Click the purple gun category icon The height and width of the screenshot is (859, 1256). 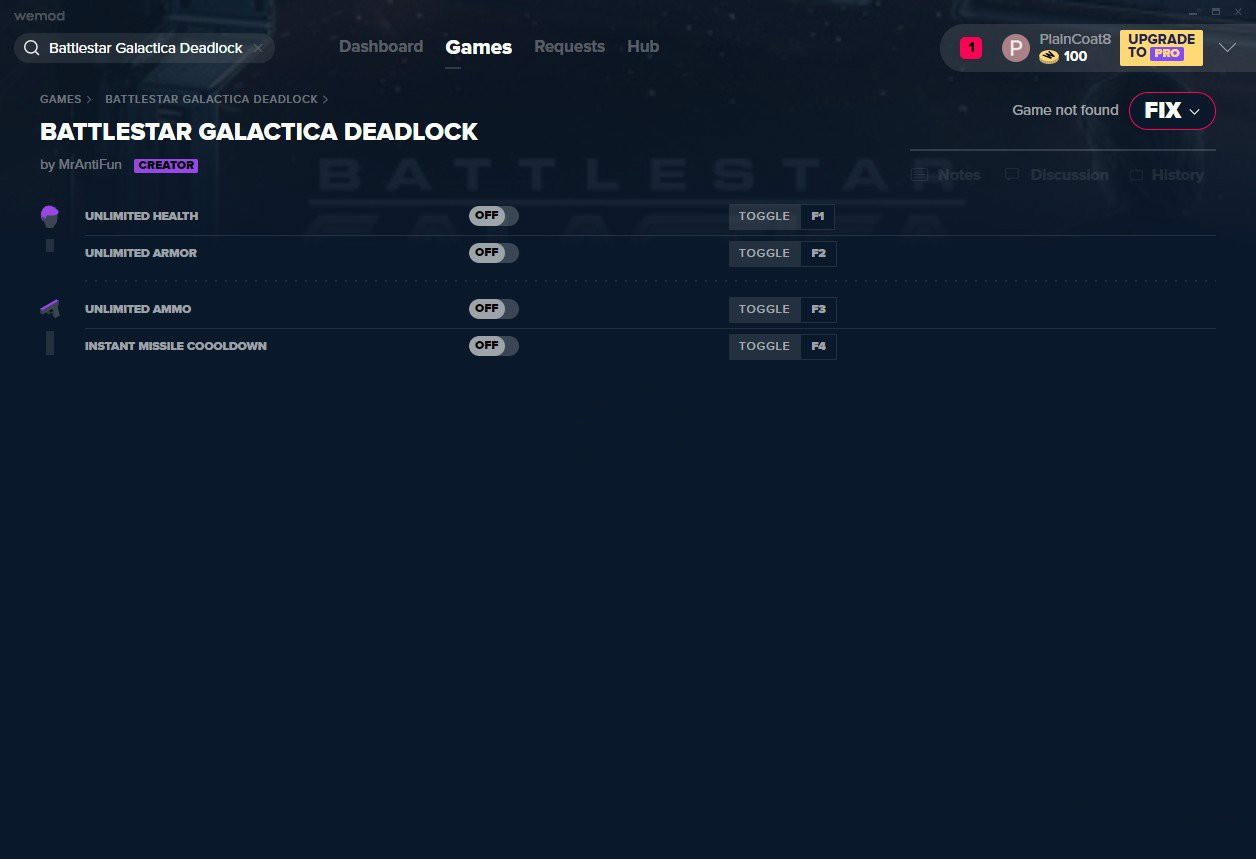[49, 308]
